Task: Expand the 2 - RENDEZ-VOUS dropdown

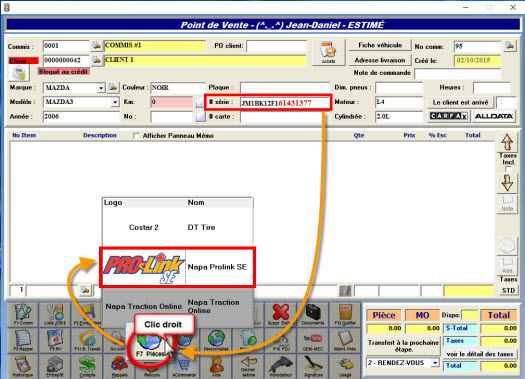Action: click(x=435, y=363)
